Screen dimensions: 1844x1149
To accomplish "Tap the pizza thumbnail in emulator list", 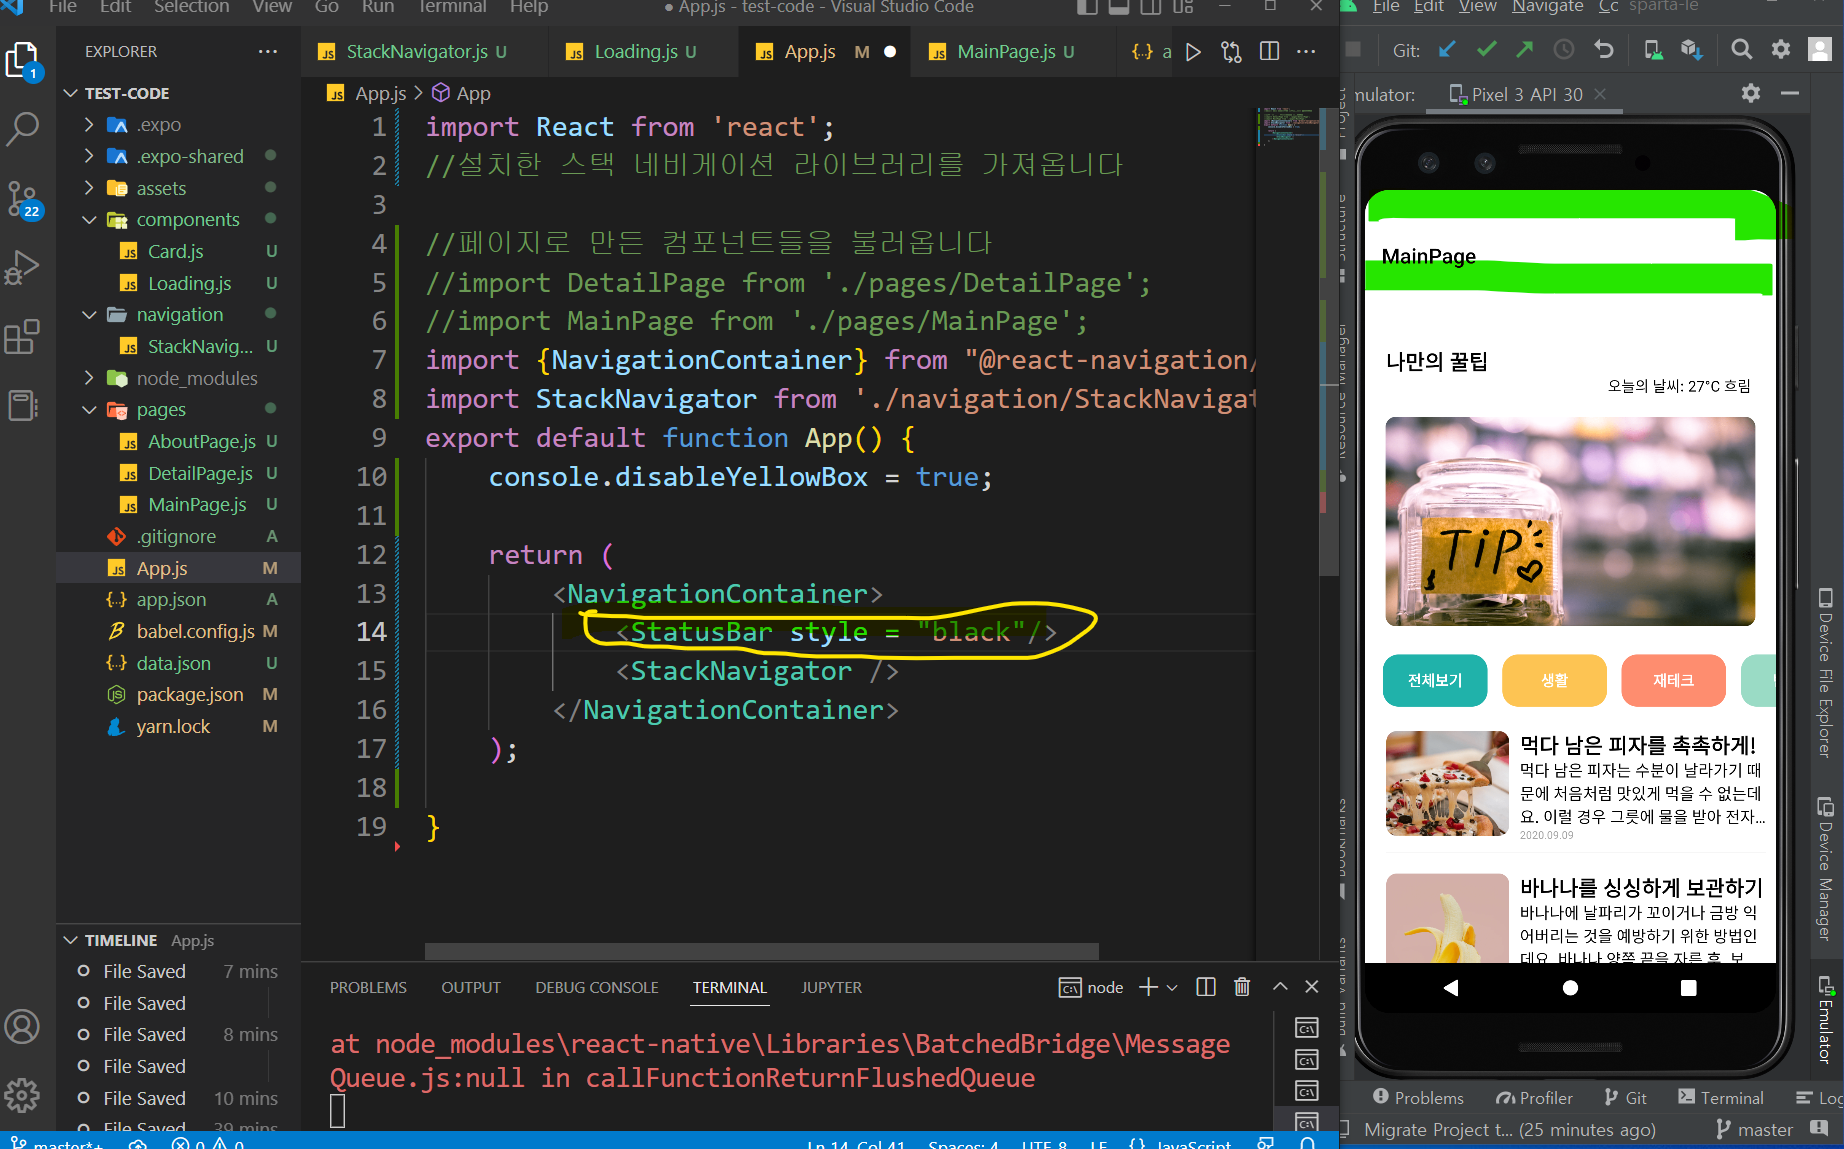I will click(1447, 783).
